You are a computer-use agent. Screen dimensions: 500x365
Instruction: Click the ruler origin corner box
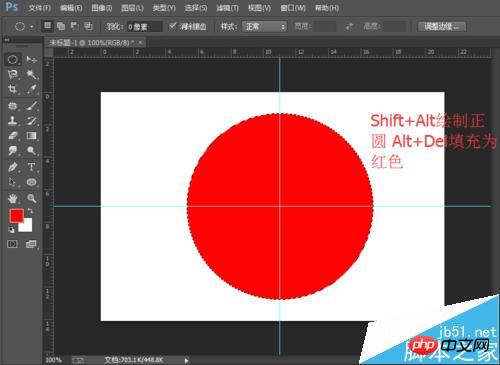coord(49,52)
